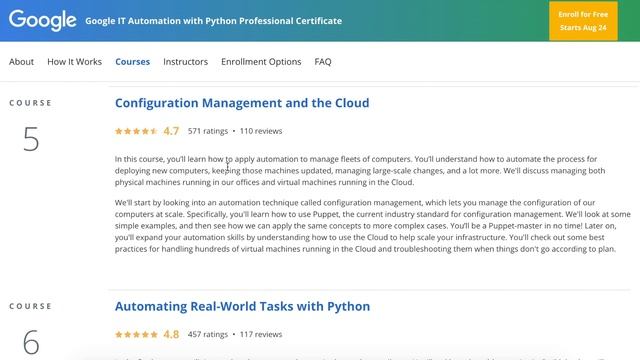
Task: Click paragraph beginning 'In this course, you'll learn'
Action: [x=360, y=171]
